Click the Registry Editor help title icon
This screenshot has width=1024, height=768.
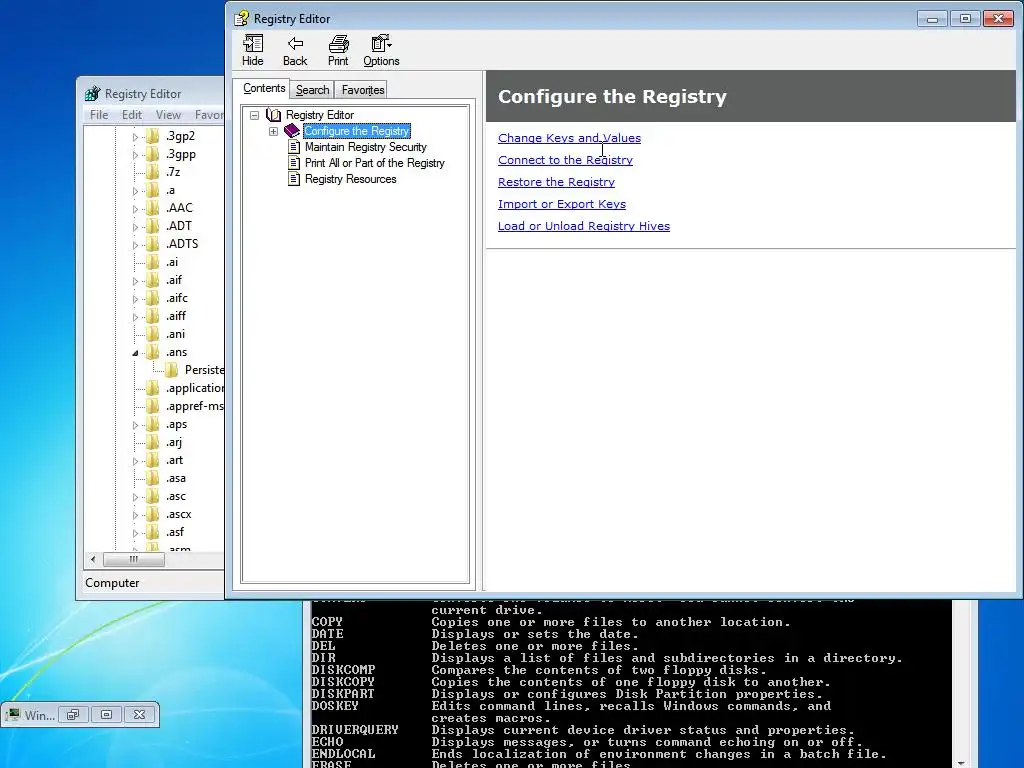coord(242,18)
